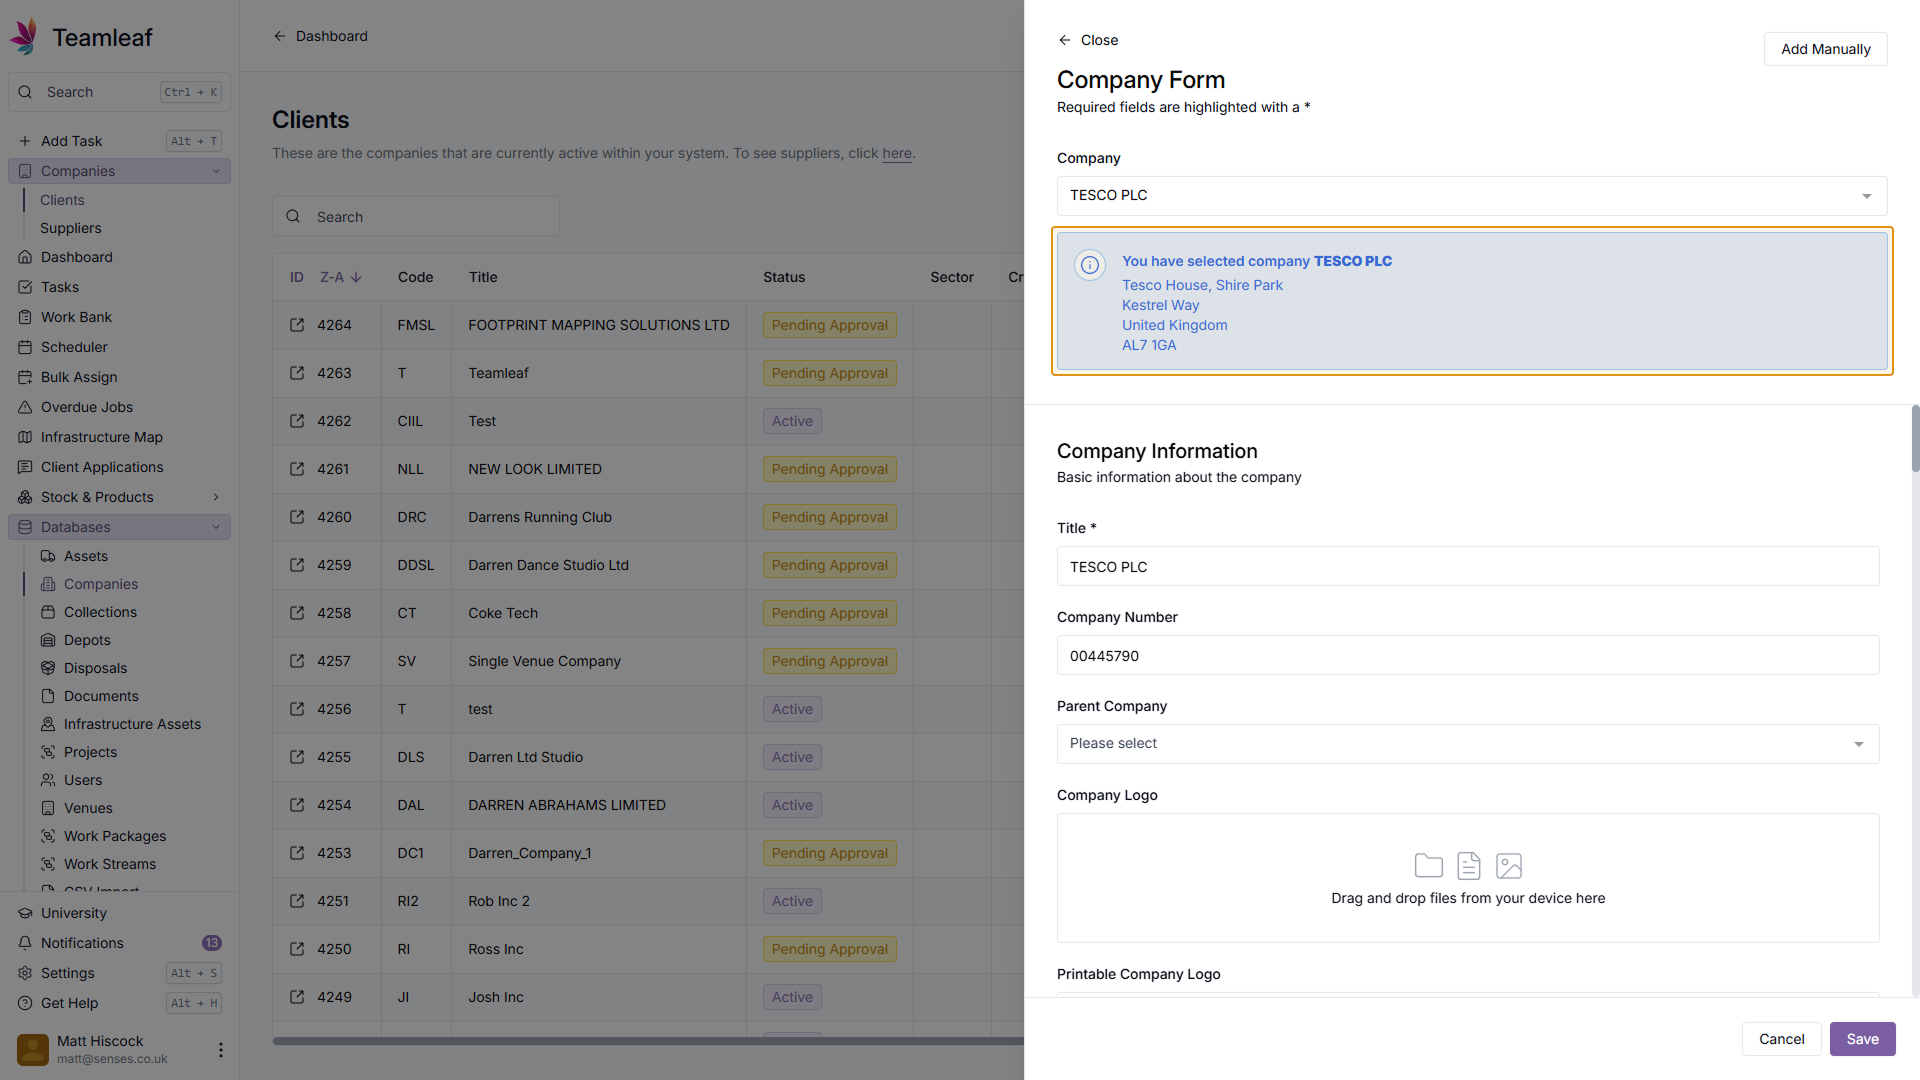Click the Teamleaf logo icon

pos(25,37)
